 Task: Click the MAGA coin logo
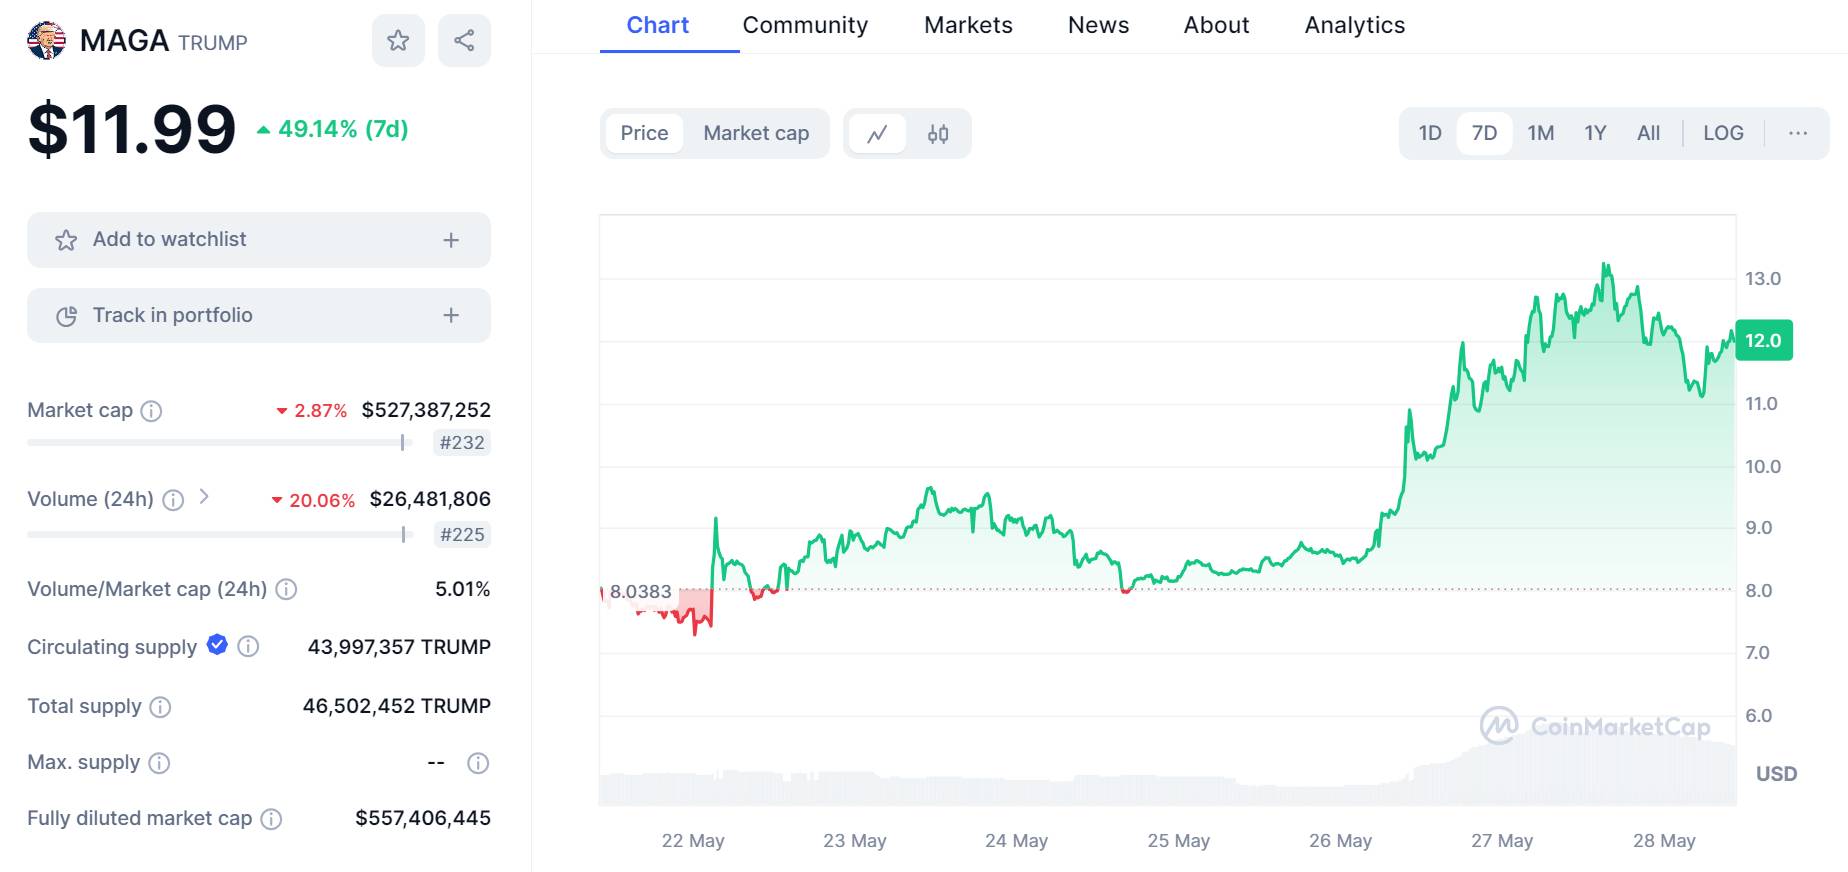pyautogui.click(x=46, y=41)
